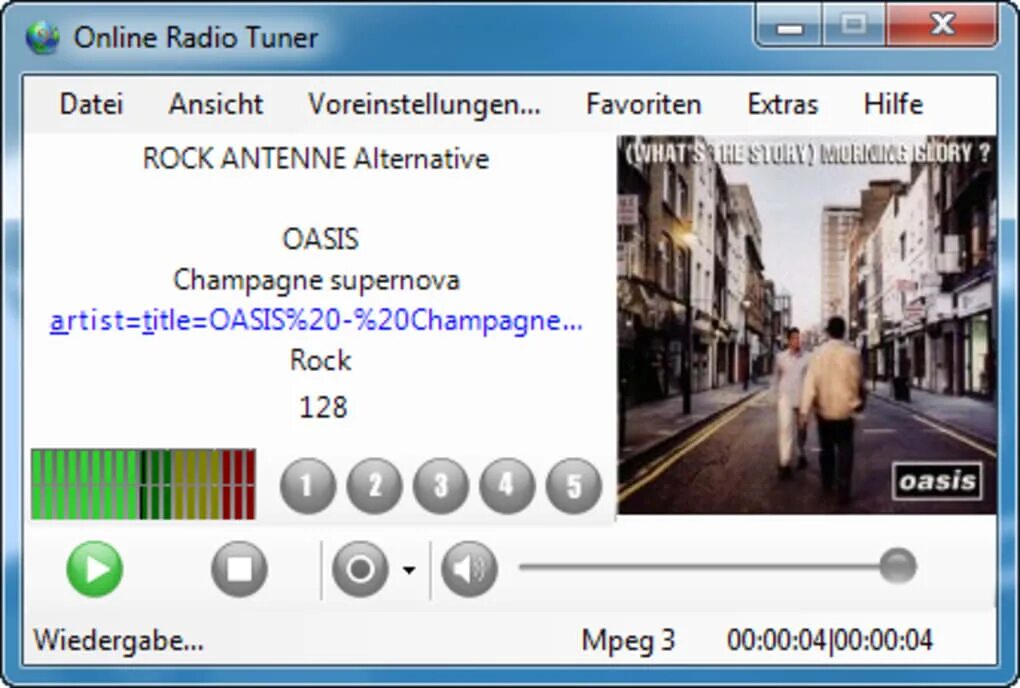Open the record options dropdown arrow

tap(409, 570)
